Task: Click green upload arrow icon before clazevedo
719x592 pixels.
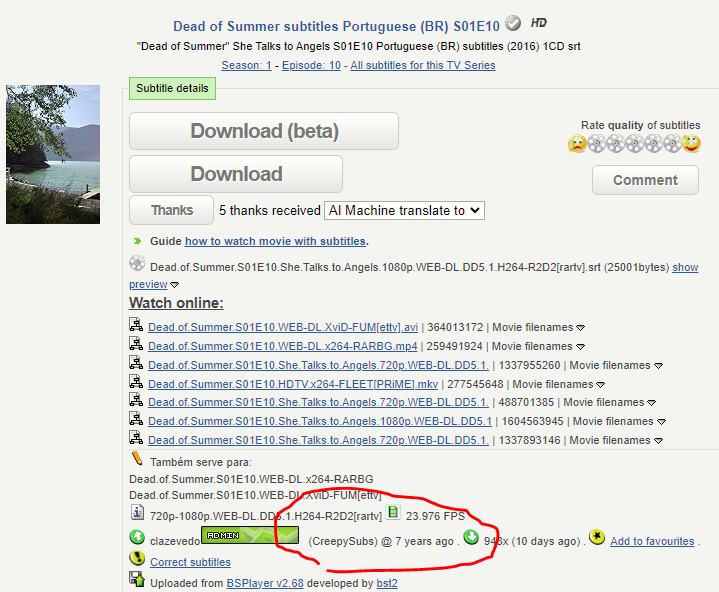Action: click(137, 537)
